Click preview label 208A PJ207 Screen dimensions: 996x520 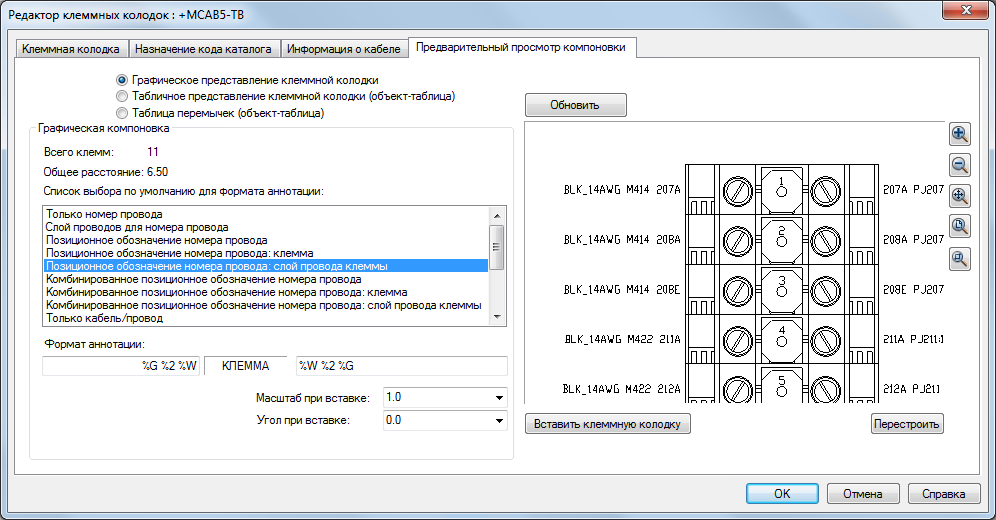(x=913, y=239)
